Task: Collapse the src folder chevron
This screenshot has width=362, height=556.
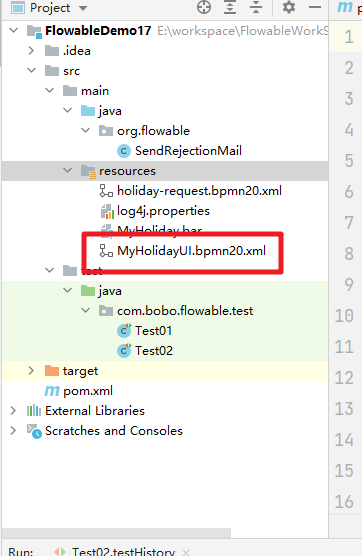Action: [x=32, y=71]
